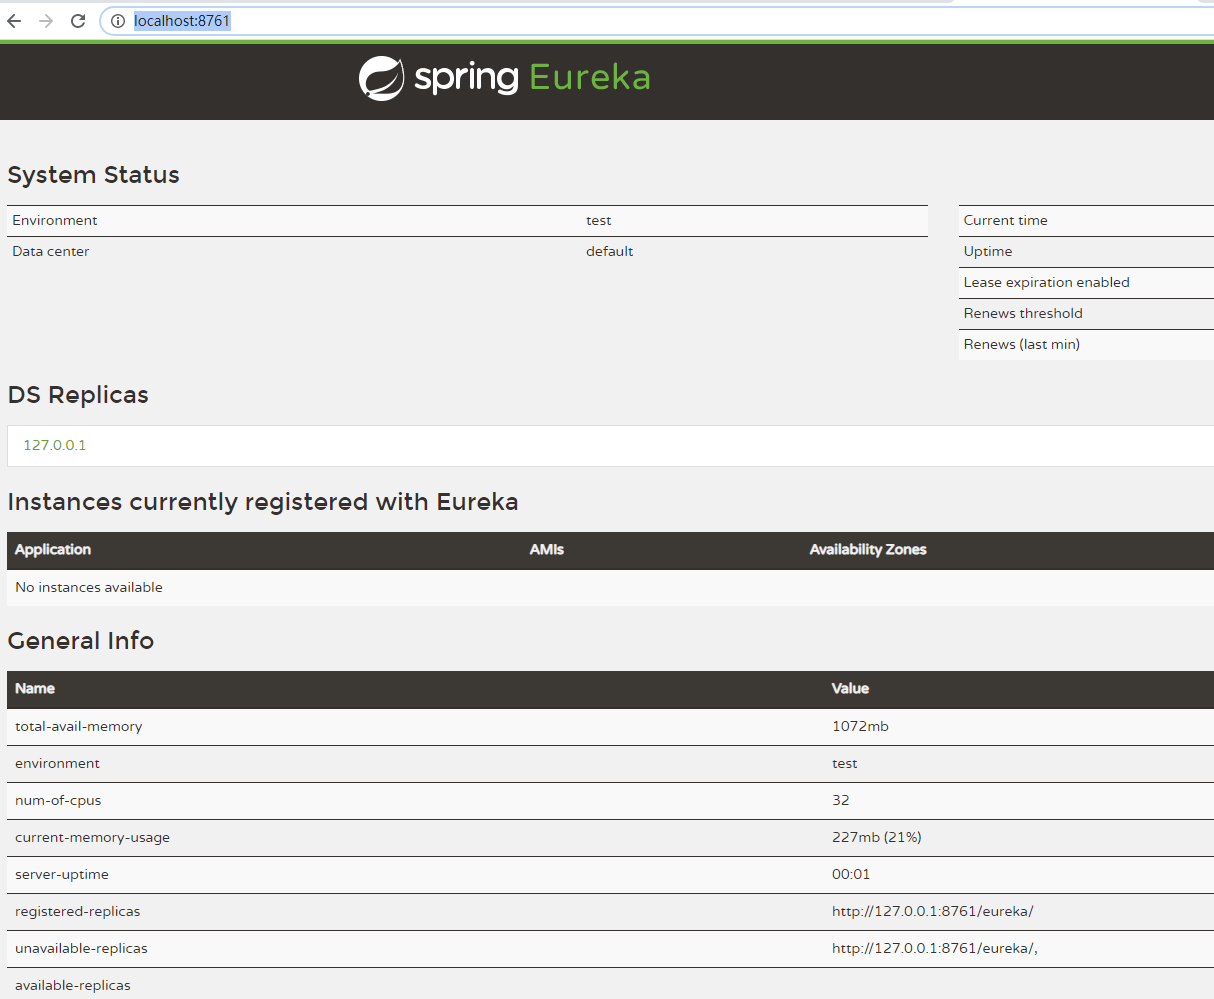
Task: Open the 127.0.0.1 DS replica link
Action: point(55,445)
